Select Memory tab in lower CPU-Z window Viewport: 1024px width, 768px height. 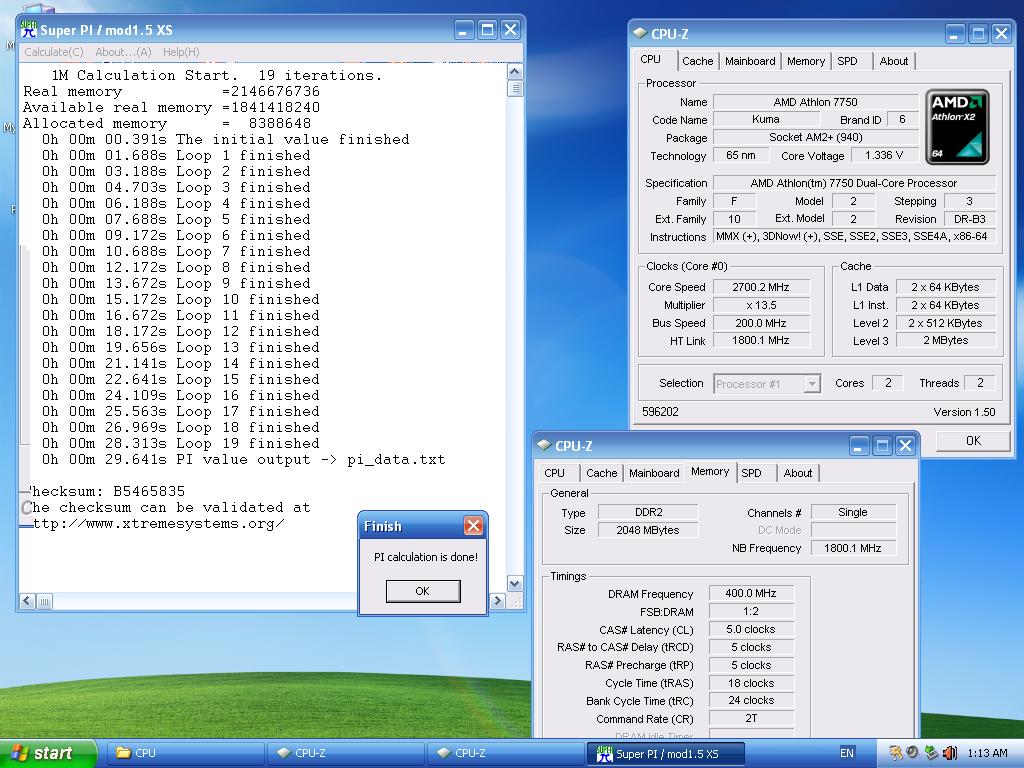[710, 472]
